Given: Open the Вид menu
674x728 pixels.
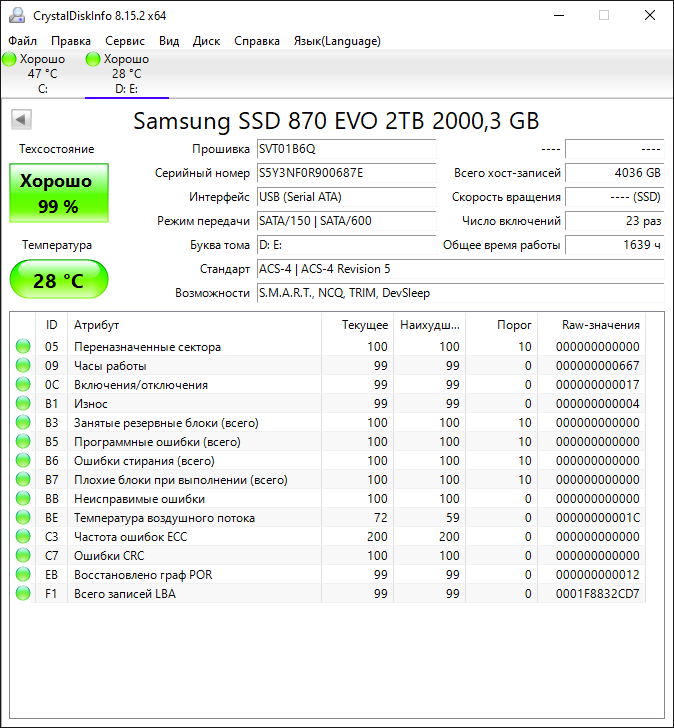Looking at the screenshot, I should click(169, 41).
